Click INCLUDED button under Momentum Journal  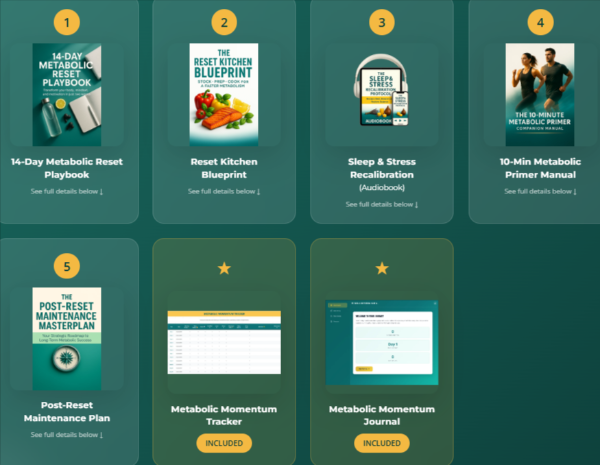[x=382, y=443]
